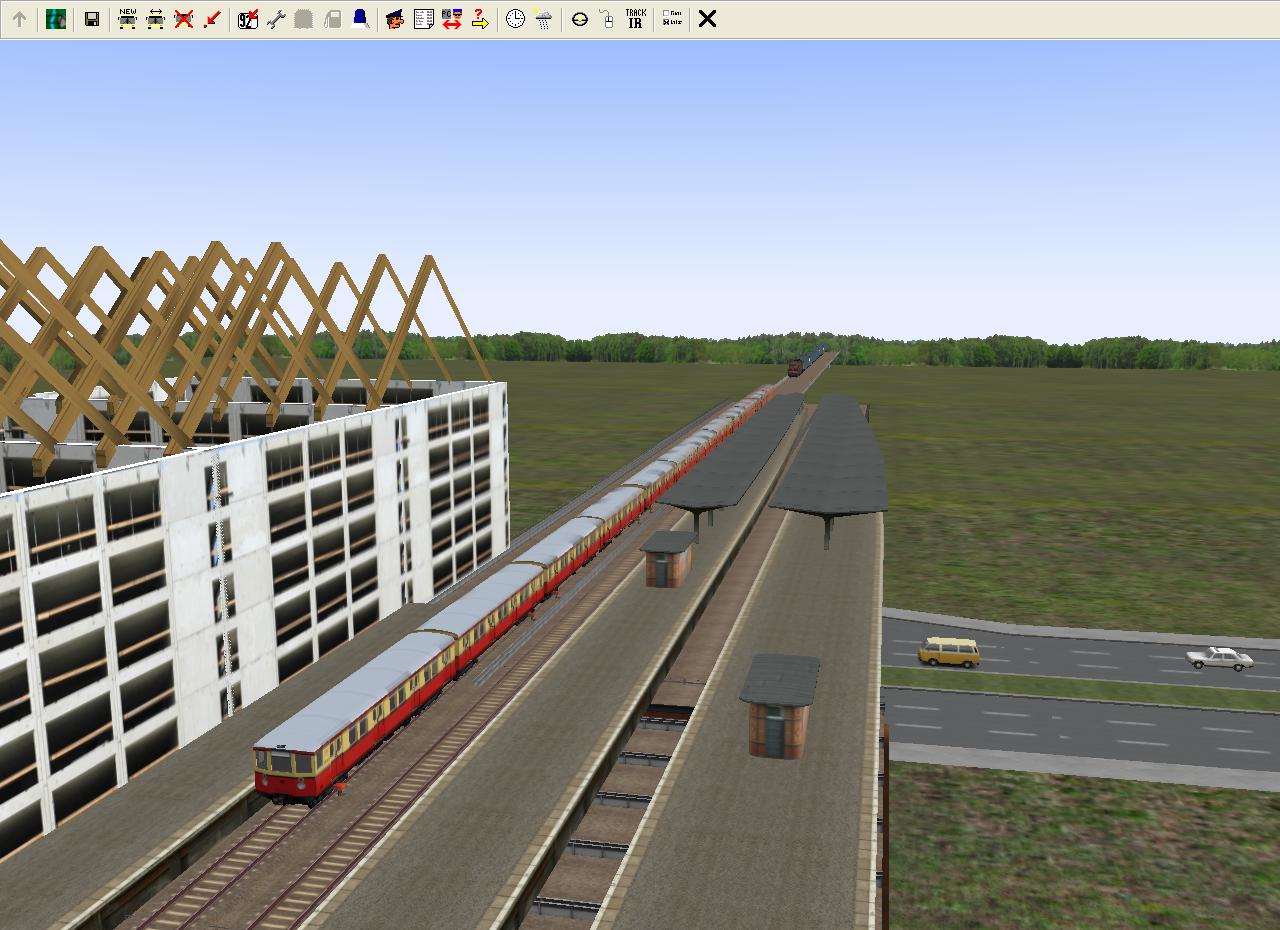This screenshot has width=1280, height=930.
Task: Select the red arrow placement tool
Action: pyautogui.click(x=211, y=19)
